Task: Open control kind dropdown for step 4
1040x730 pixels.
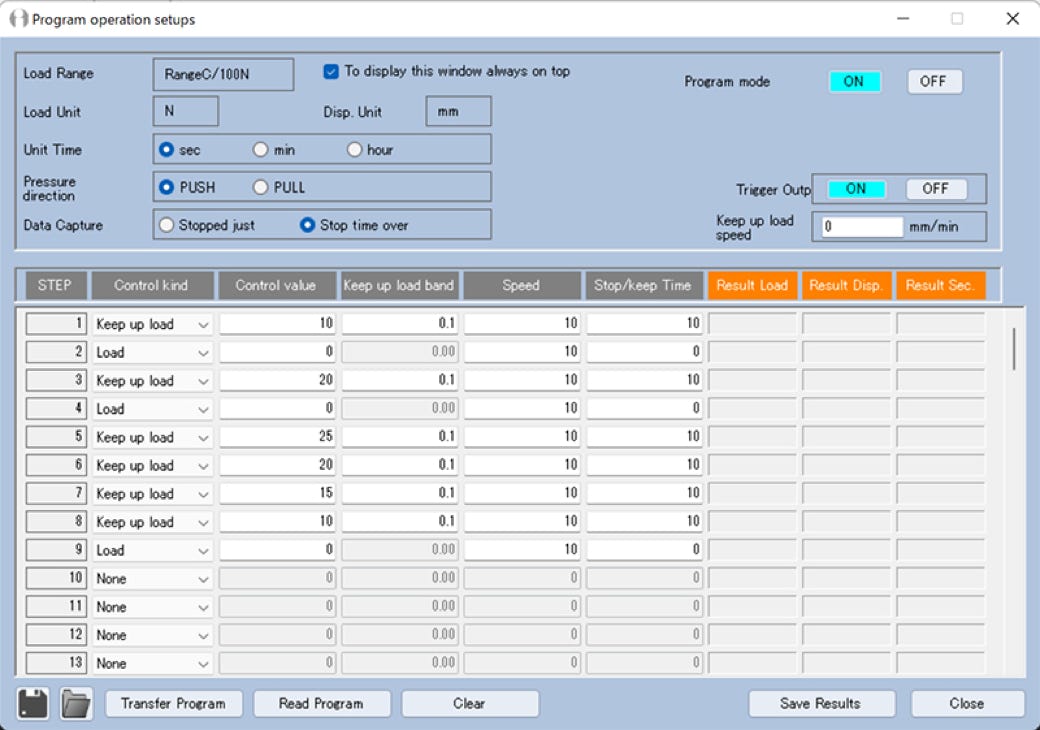Action: pyautogui.click(x=152, y=409)
